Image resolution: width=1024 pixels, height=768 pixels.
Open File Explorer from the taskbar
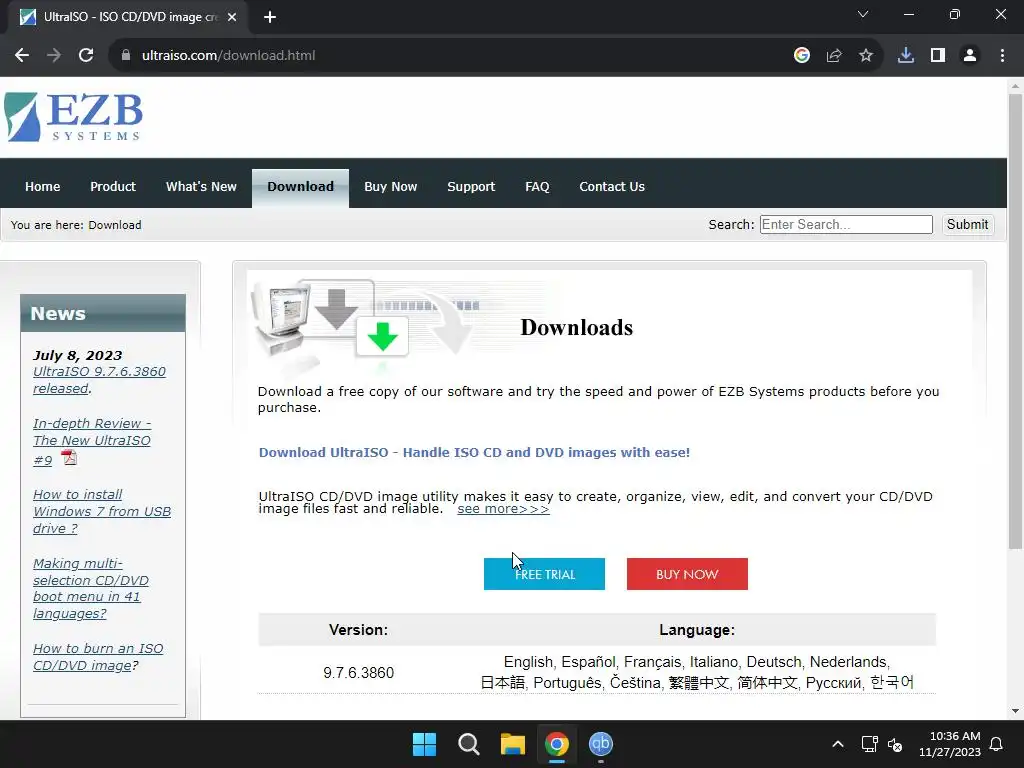coord(513,744)
